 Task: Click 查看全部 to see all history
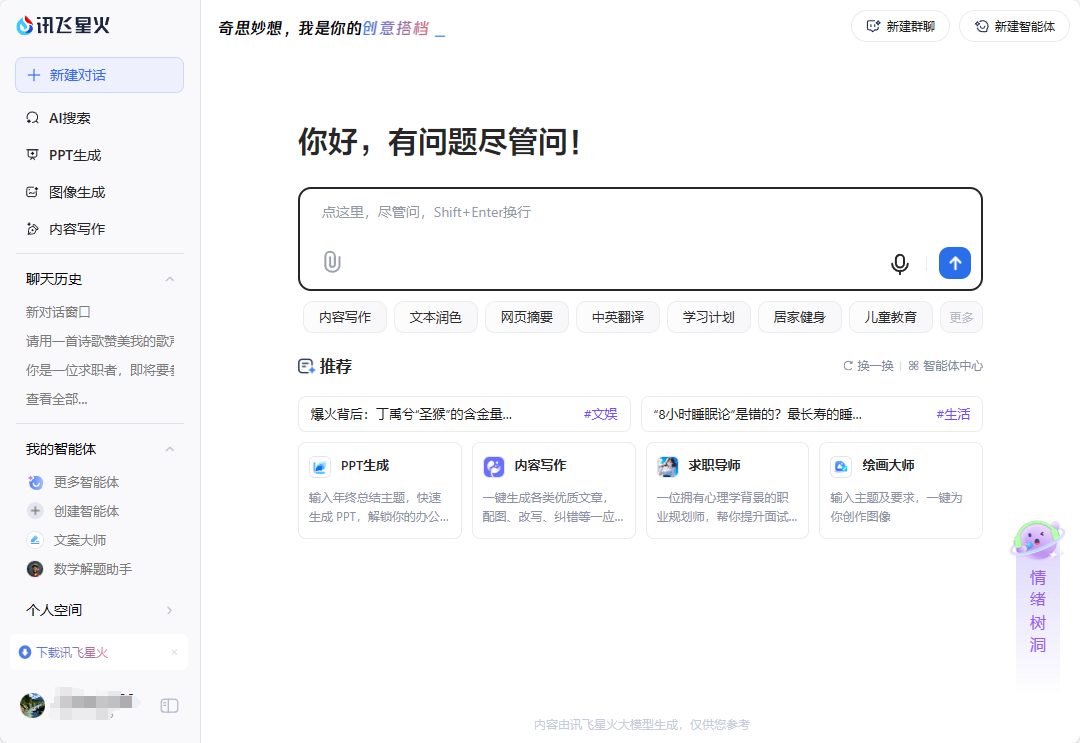tap(56, 399)
